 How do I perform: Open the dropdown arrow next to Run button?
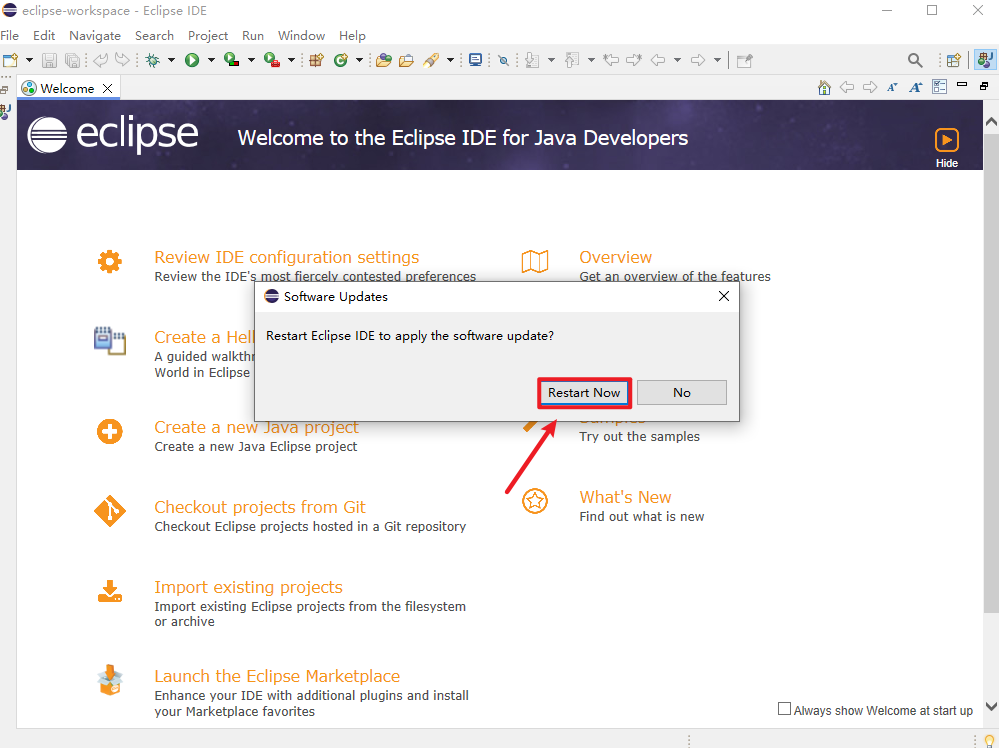[x=210, y=60]
